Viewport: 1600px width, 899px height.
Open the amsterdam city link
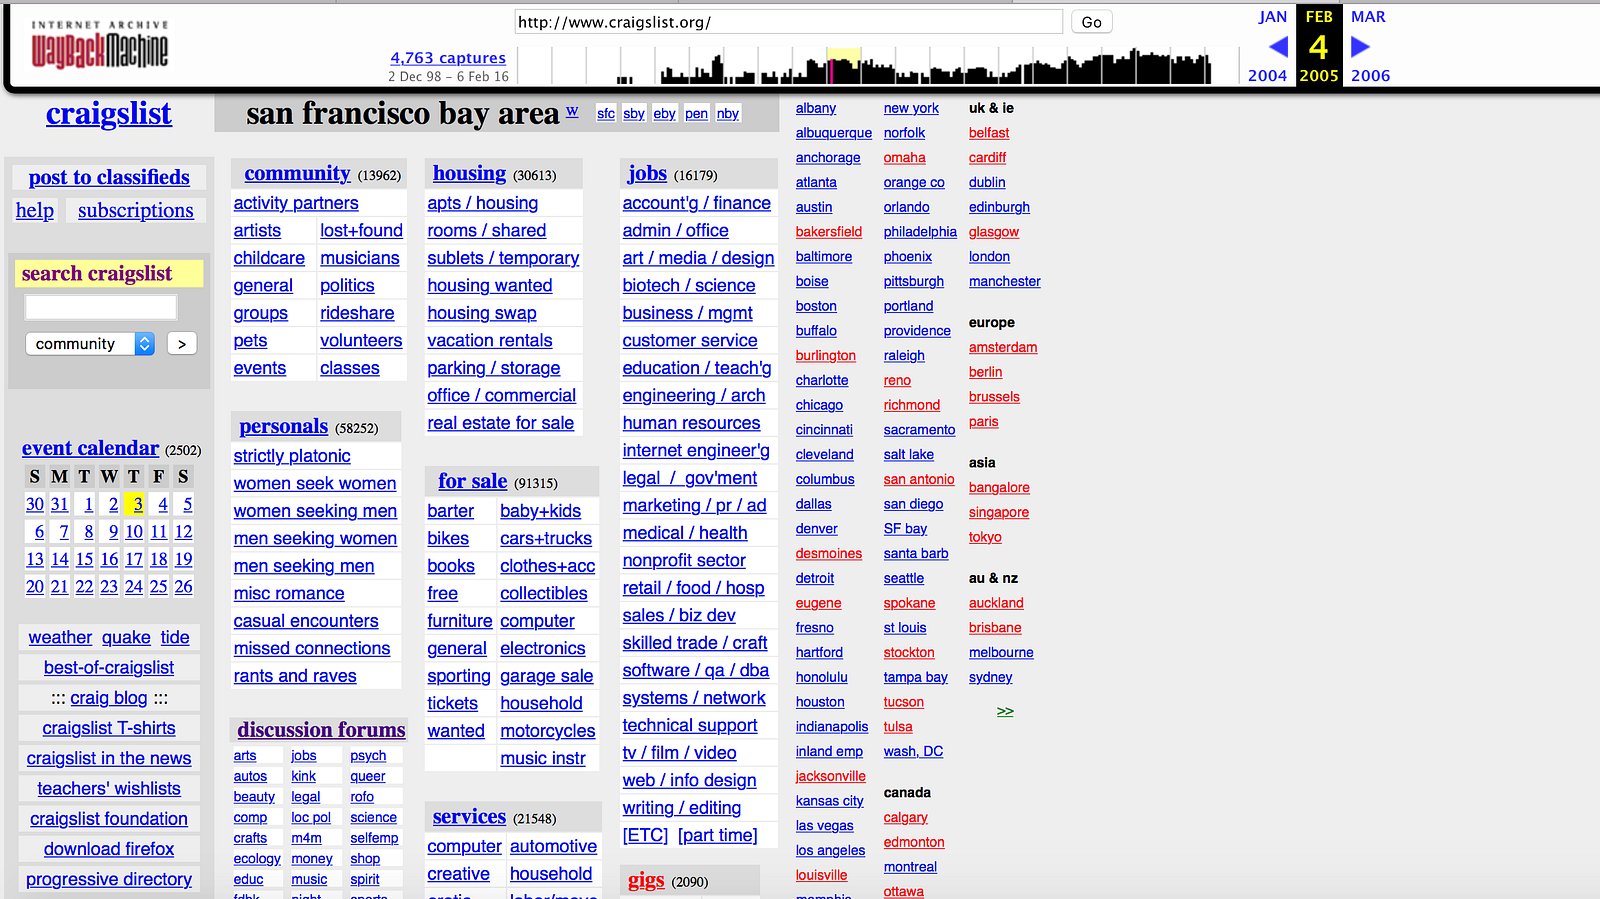click(1003, 347)
